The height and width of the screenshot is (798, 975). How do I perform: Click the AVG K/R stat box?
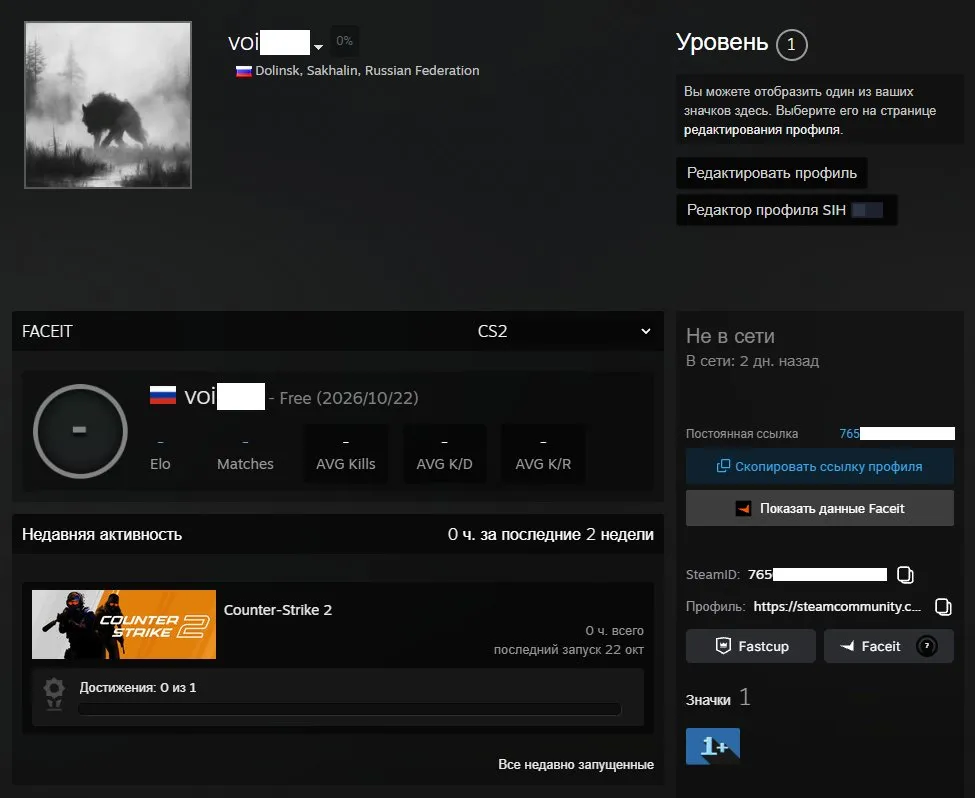(x=543, y=454)
